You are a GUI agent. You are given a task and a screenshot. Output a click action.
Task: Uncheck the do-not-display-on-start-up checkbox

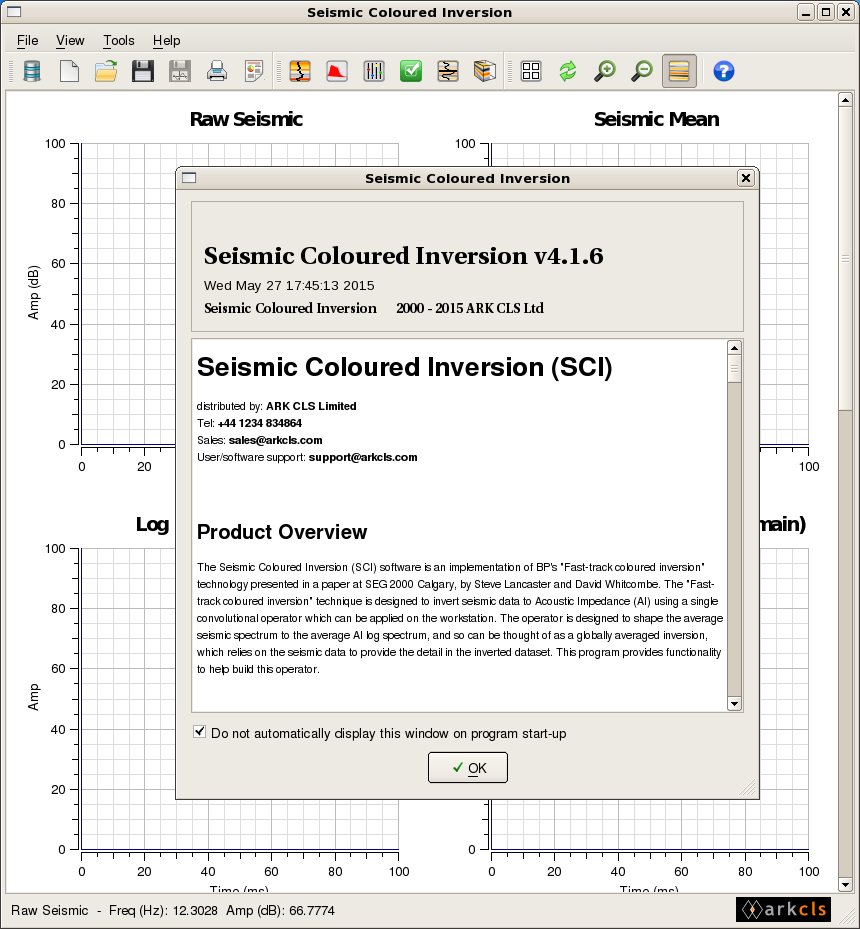coord(200,732)
